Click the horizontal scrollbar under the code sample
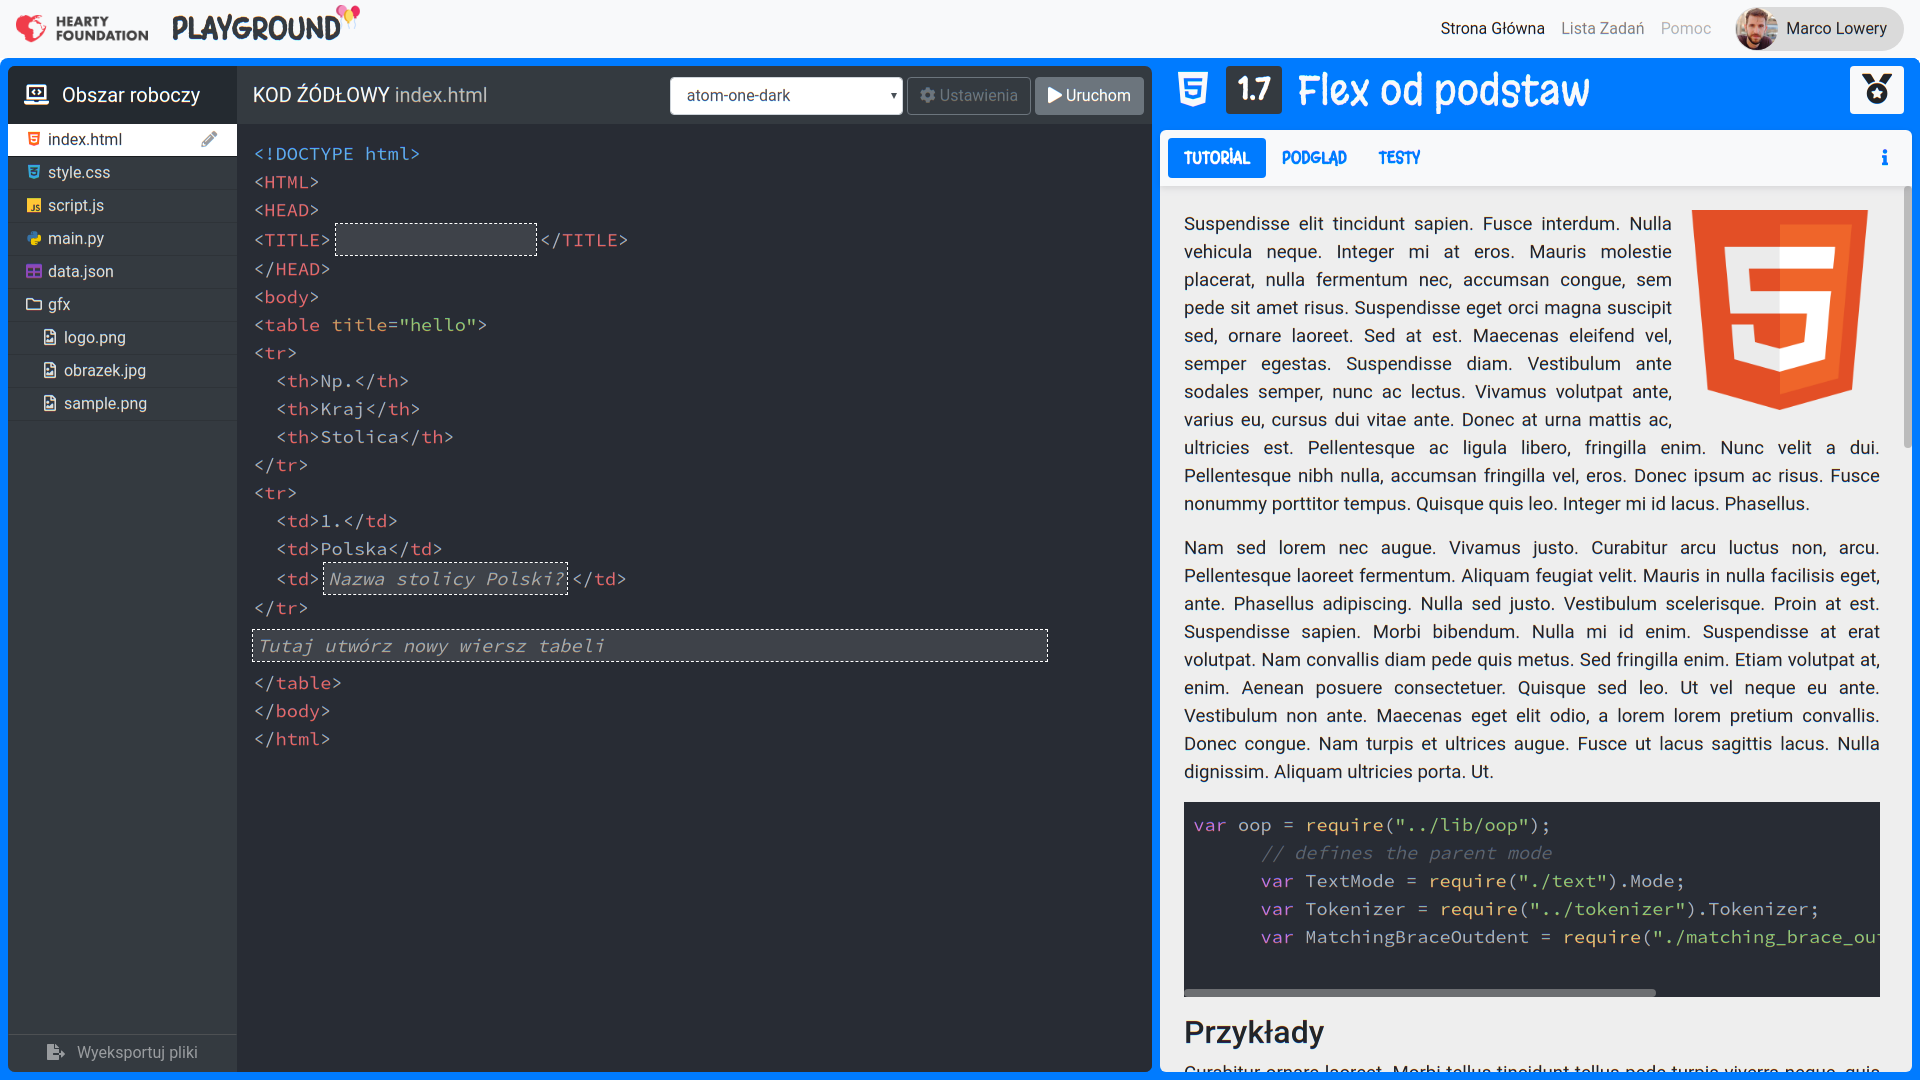 pos(1420,992)
